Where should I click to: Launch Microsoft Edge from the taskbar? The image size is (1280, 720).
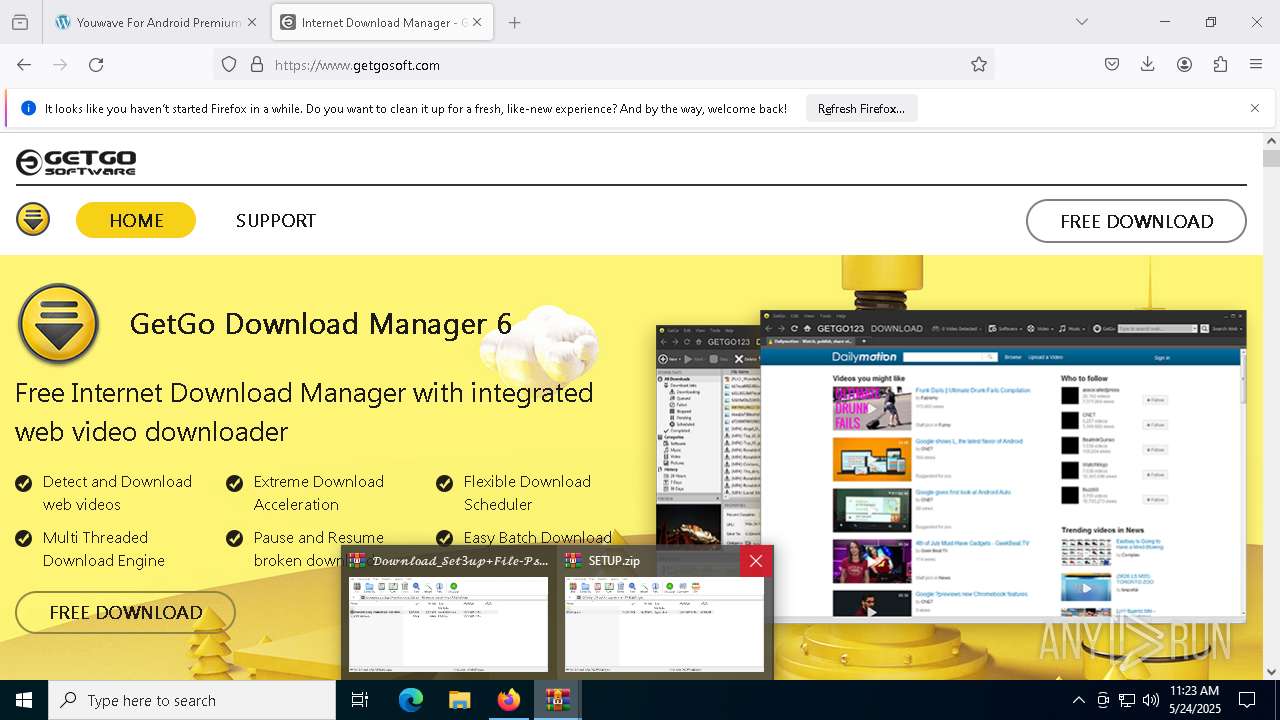[x=411, y=700]
